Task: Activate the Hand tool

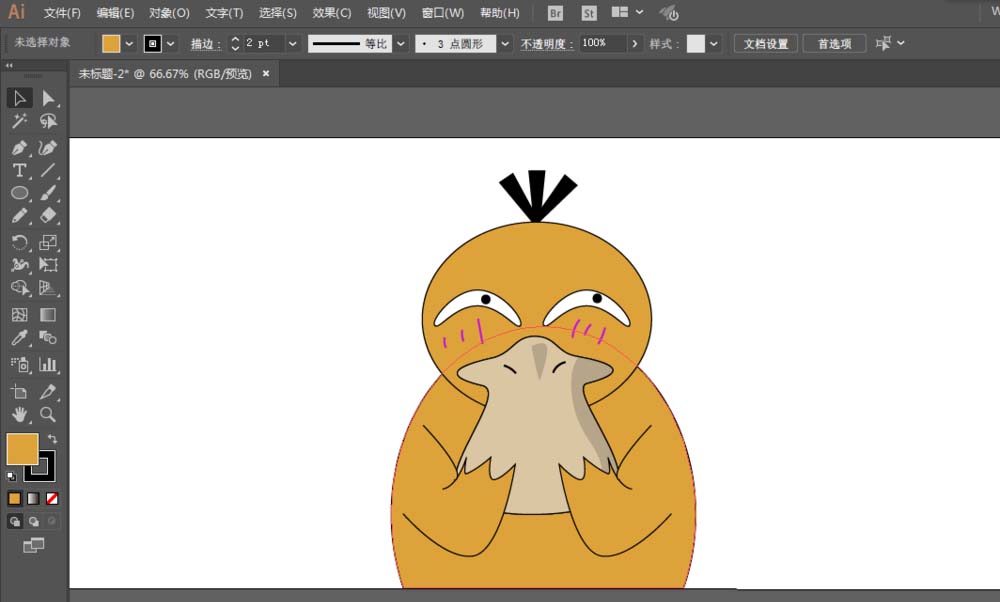Action: click(x=19, y=415)
